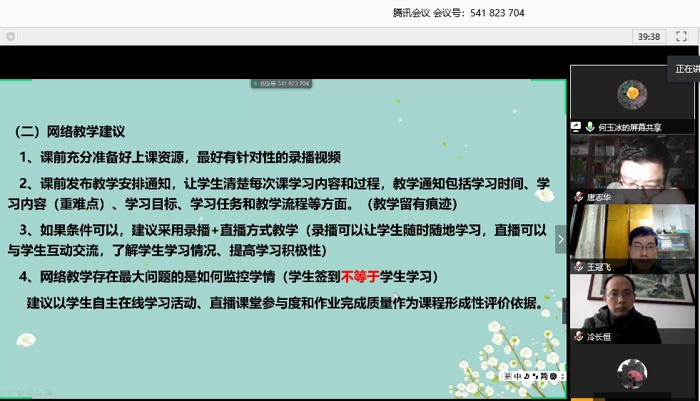This screenshot has height=401, width=700.
Task: Click the green meeting ID badge on slide
Action: [281, 83]
